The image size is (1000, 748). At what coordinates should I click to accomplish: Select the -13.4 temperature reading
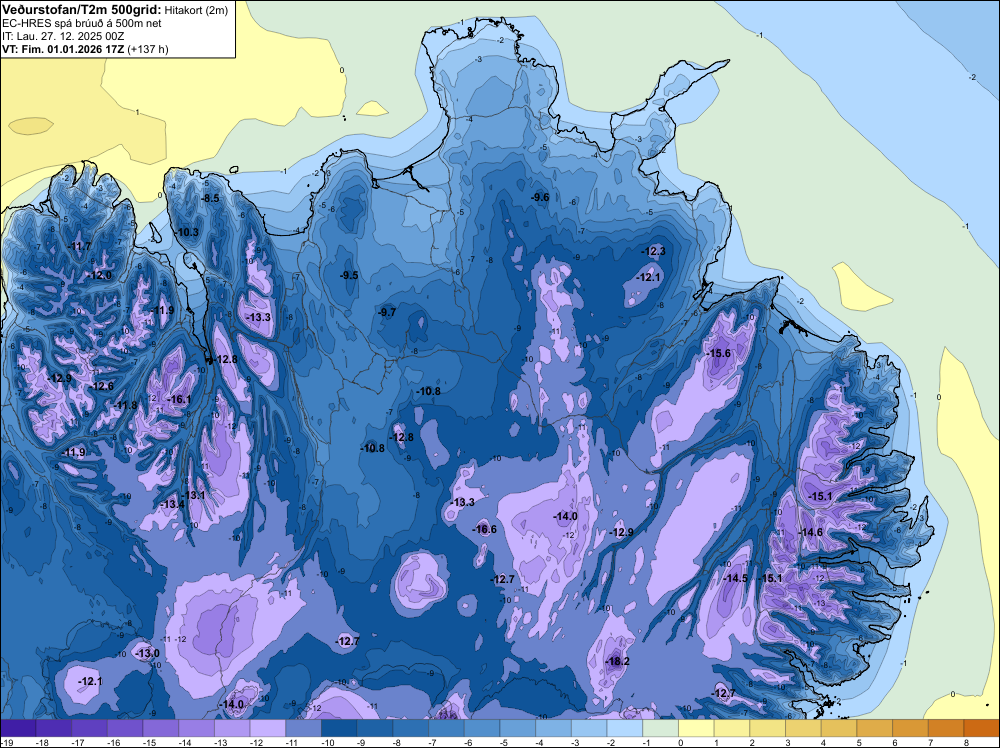(172, 504)
